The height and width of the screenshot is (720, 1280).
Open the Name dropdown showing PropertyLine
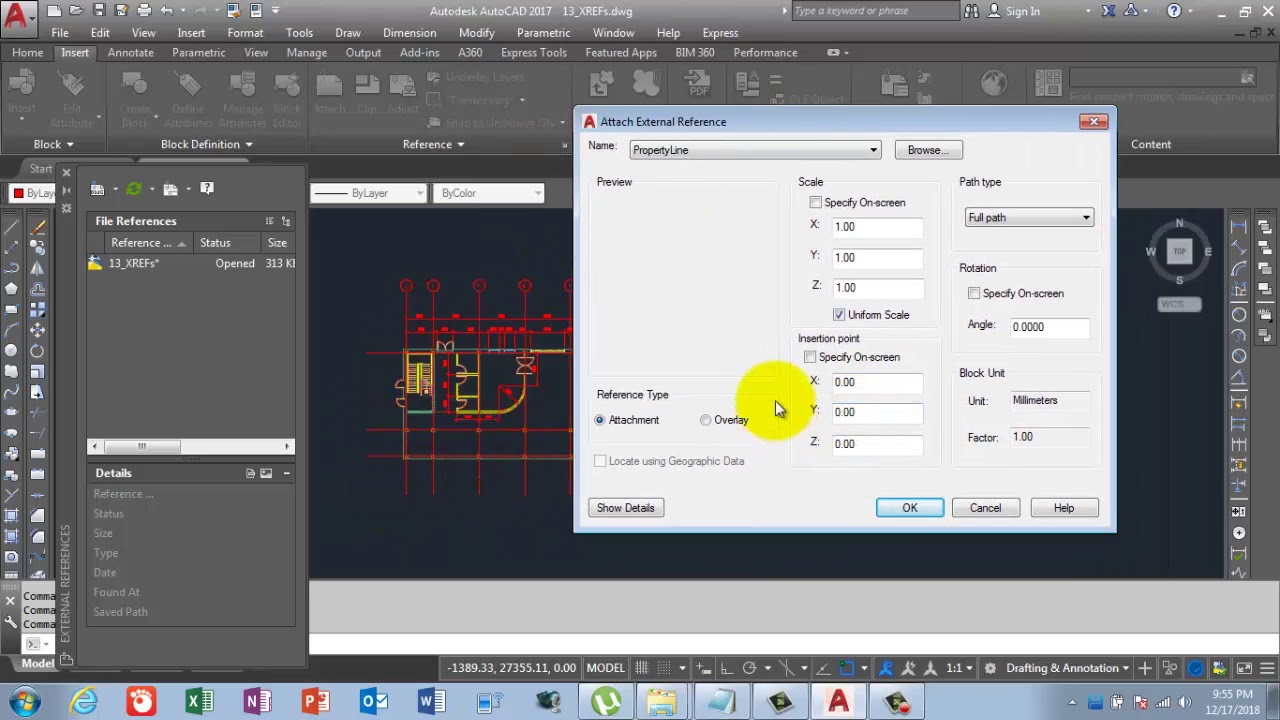click(755, 150)
